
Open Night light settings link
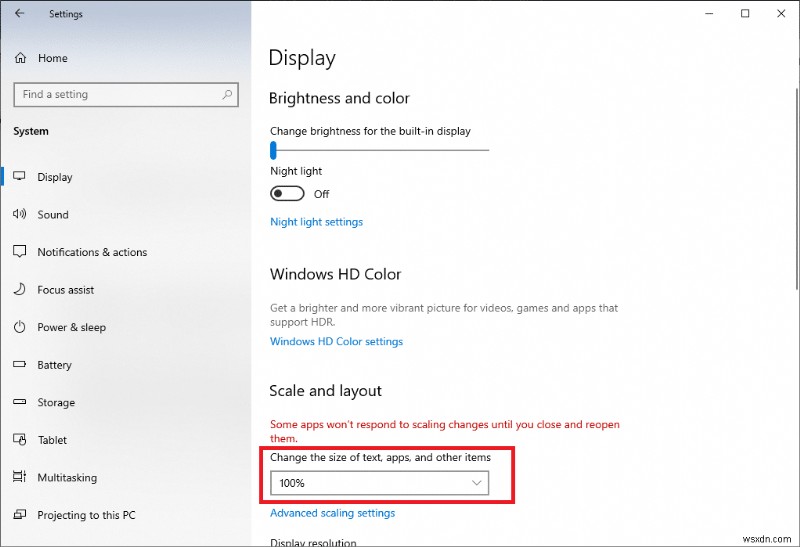tap(316, 222)
